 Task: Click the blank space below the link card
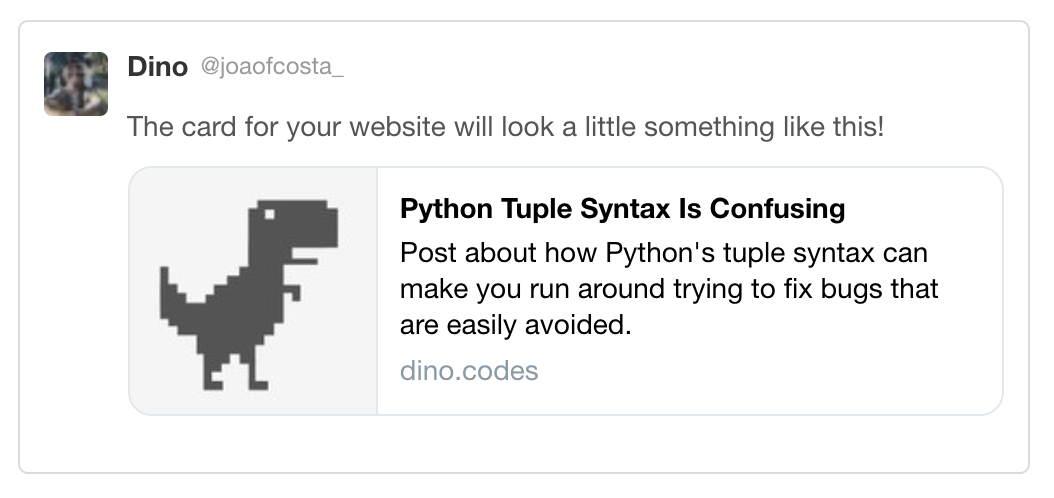click(x=524, y=444)
